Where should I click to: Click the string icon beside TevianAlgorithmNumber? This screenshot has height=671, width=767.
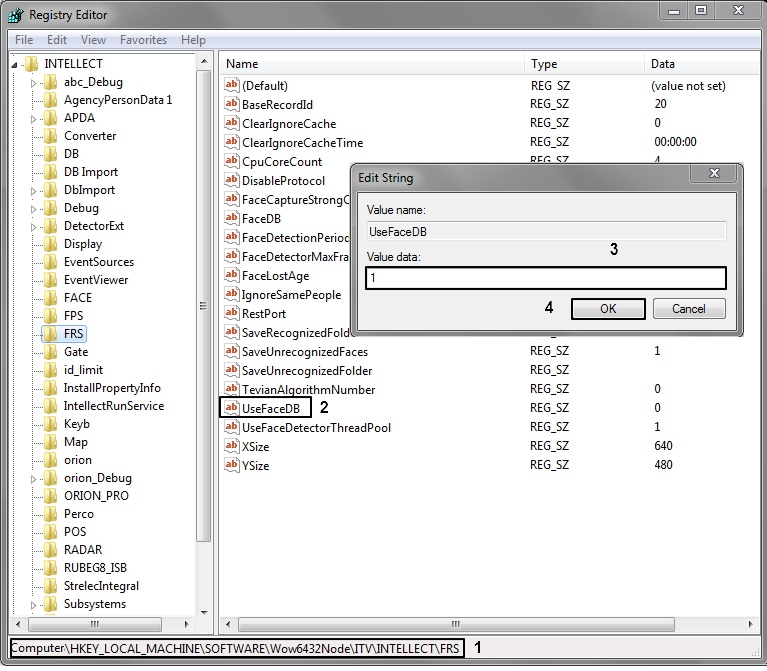pyautogui.click(x=232, y=389)
